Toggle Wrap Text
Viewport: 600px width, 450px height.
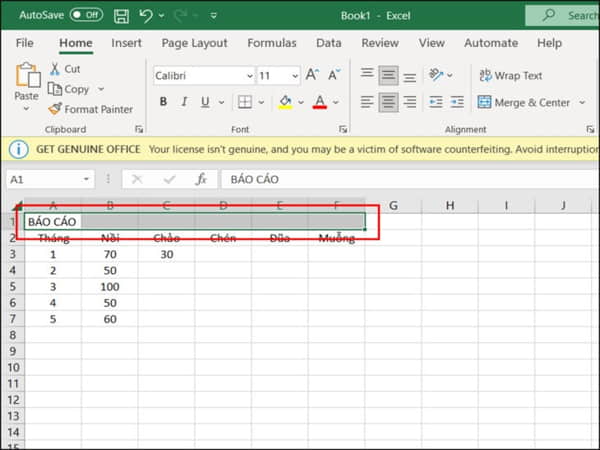511,75
